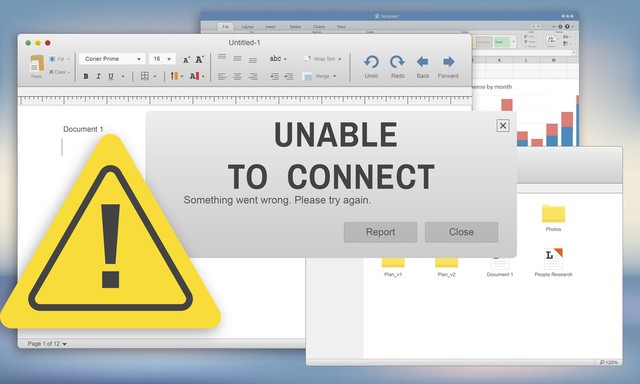Switch to the Layout tab in spreadsheet
Viewport: 640px width, 384px height.
(x=248, y=27)
